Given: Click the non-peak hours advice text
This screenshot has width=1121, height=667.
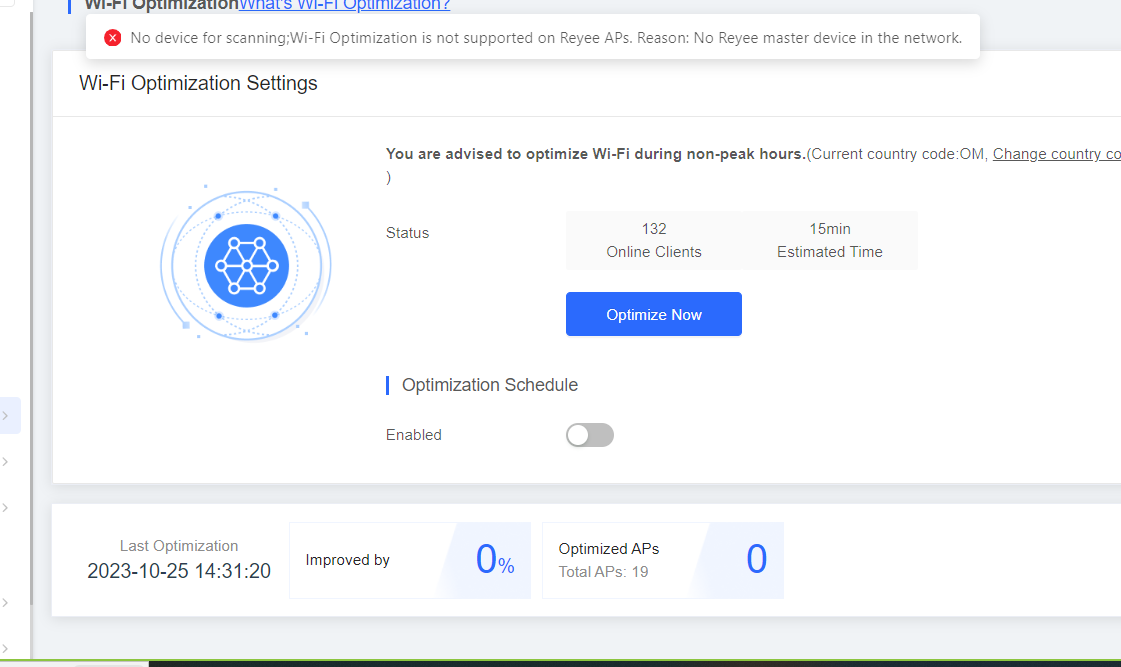Looking at the screenshot, I should click(595, 154).
